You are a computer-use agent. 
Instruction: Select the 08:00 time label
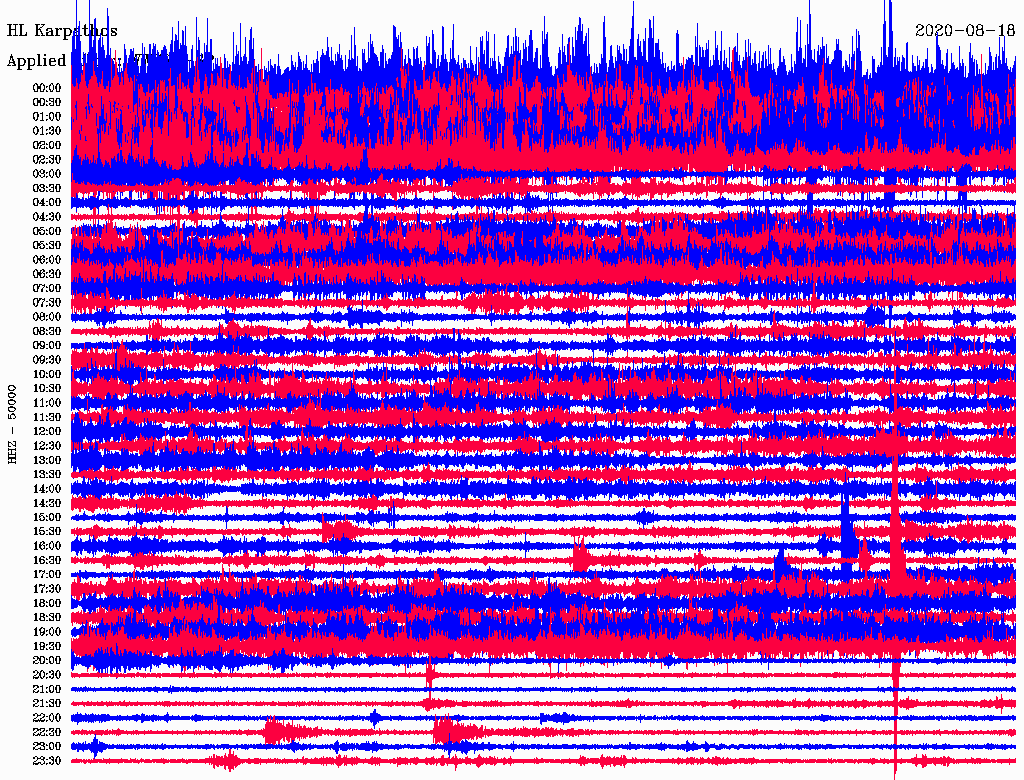tap(47, 317)
